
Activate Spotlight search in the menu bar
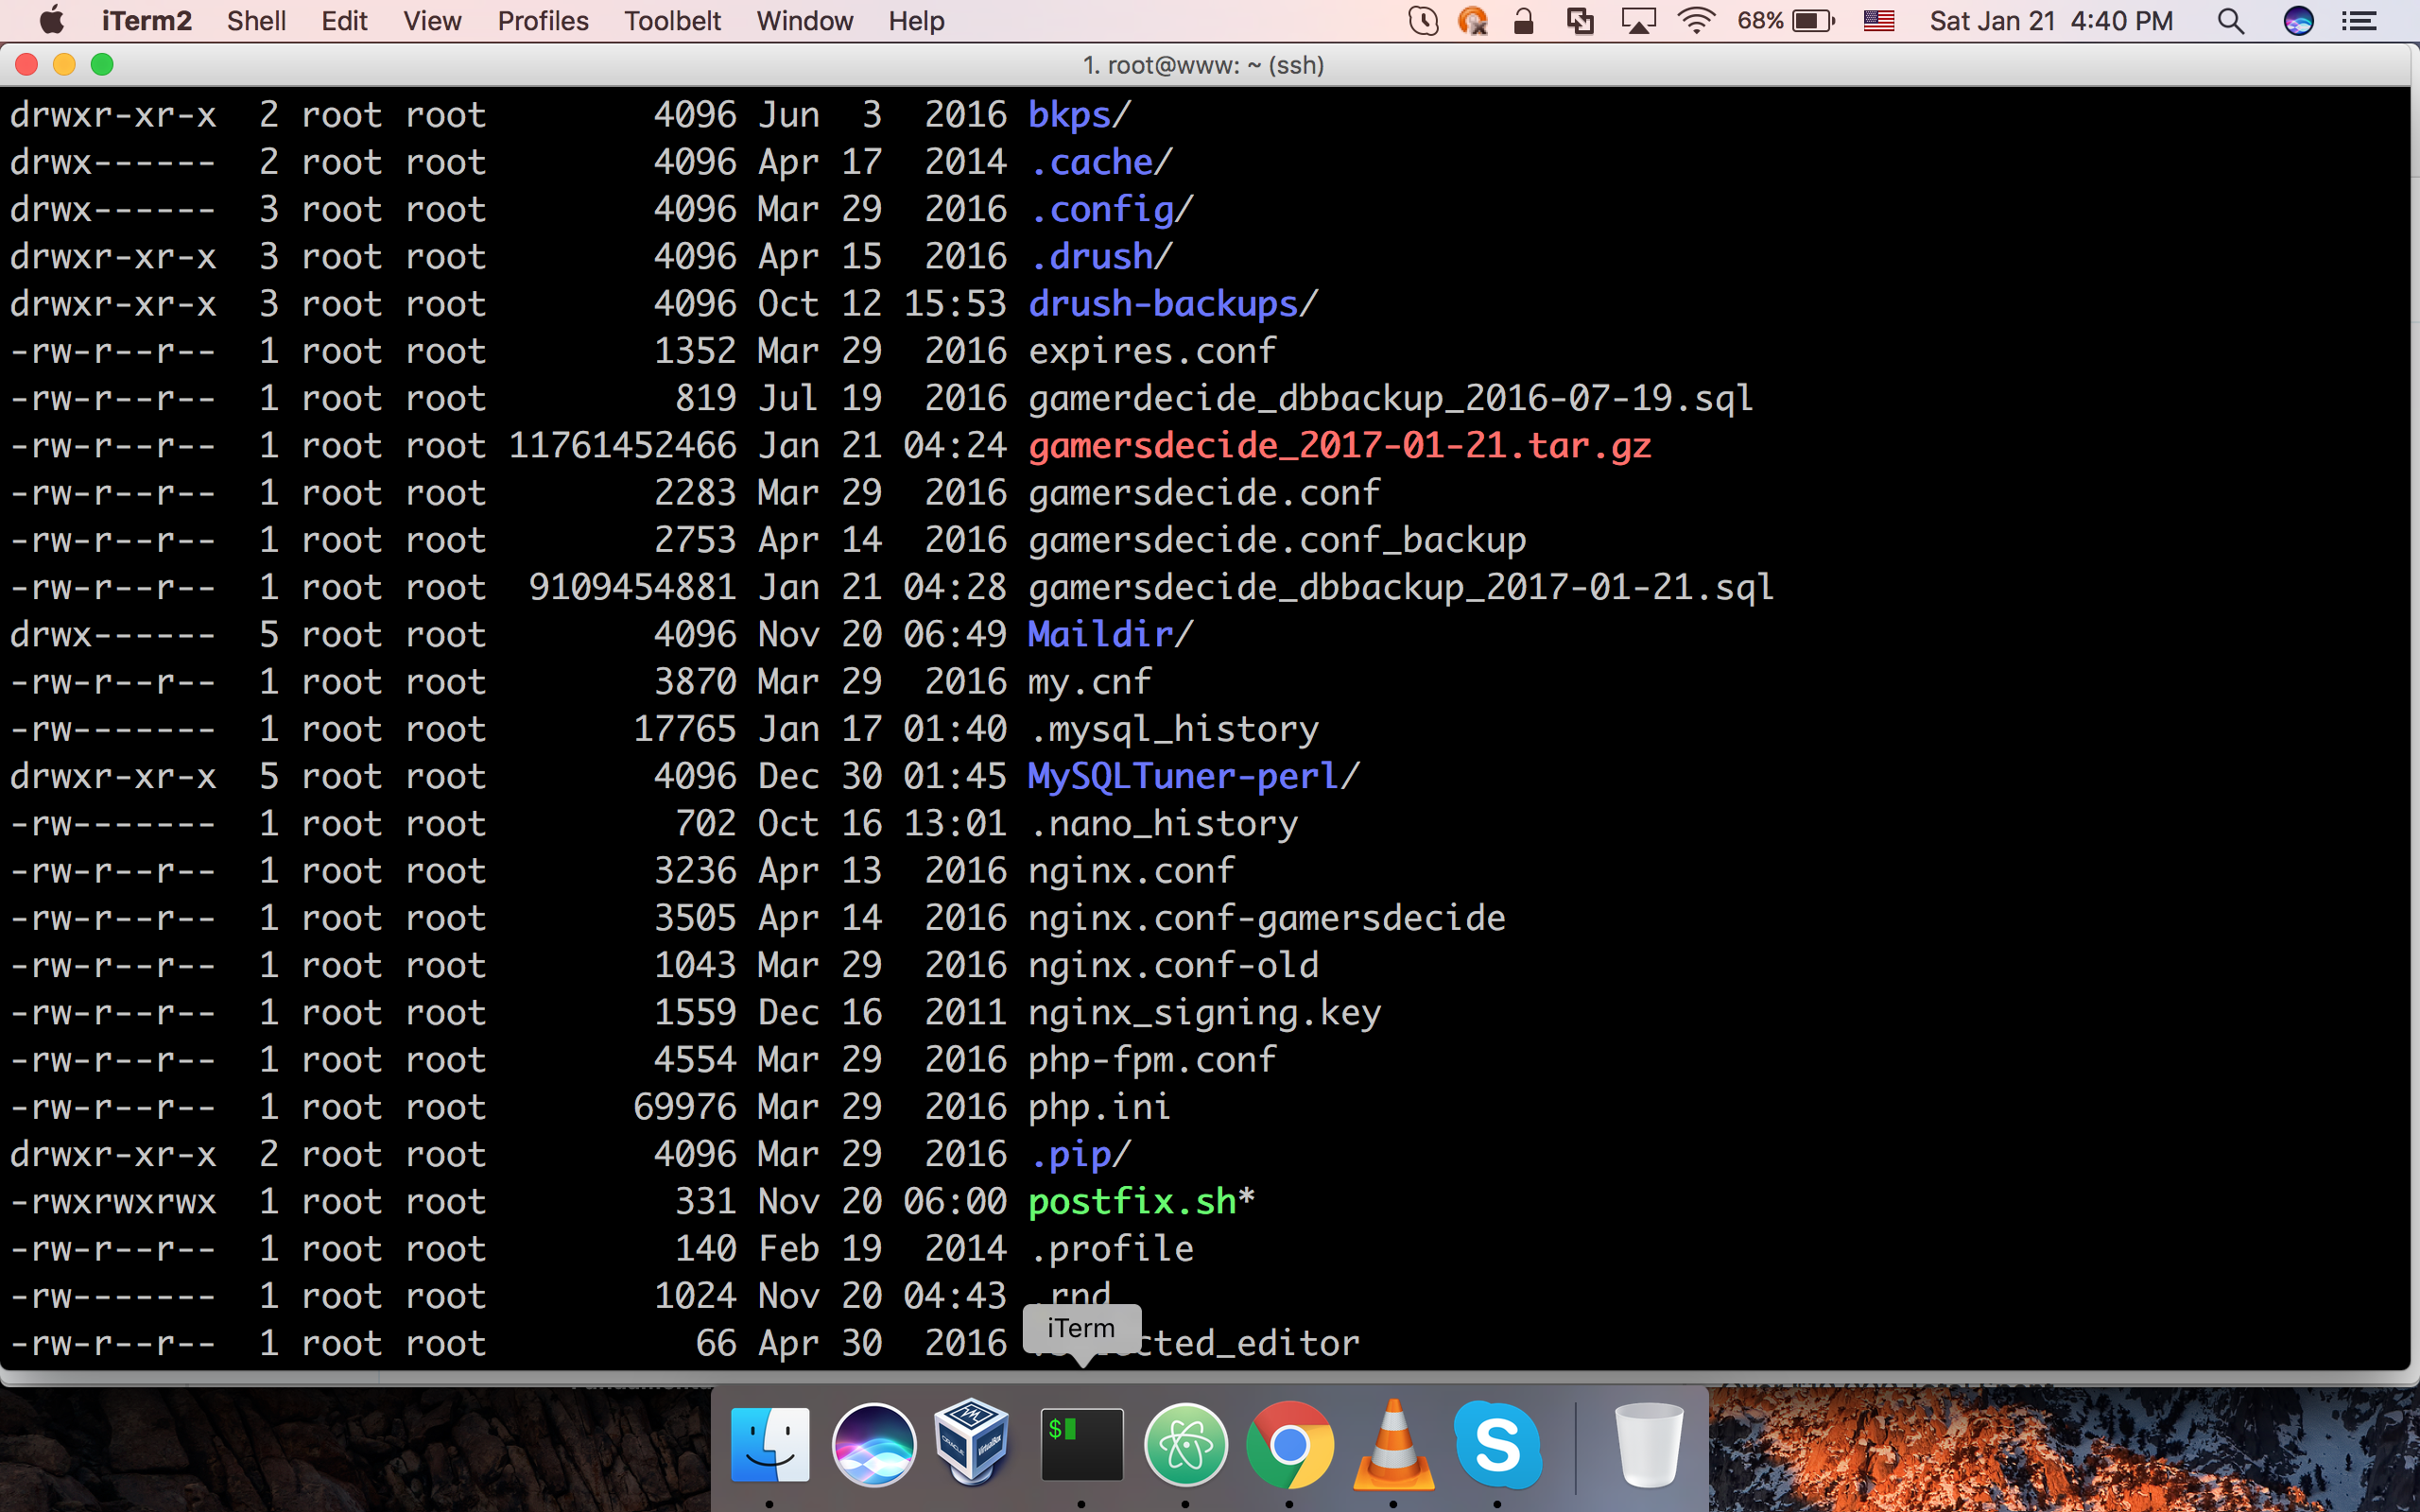pyautogui.click(x=2231, y=20)
